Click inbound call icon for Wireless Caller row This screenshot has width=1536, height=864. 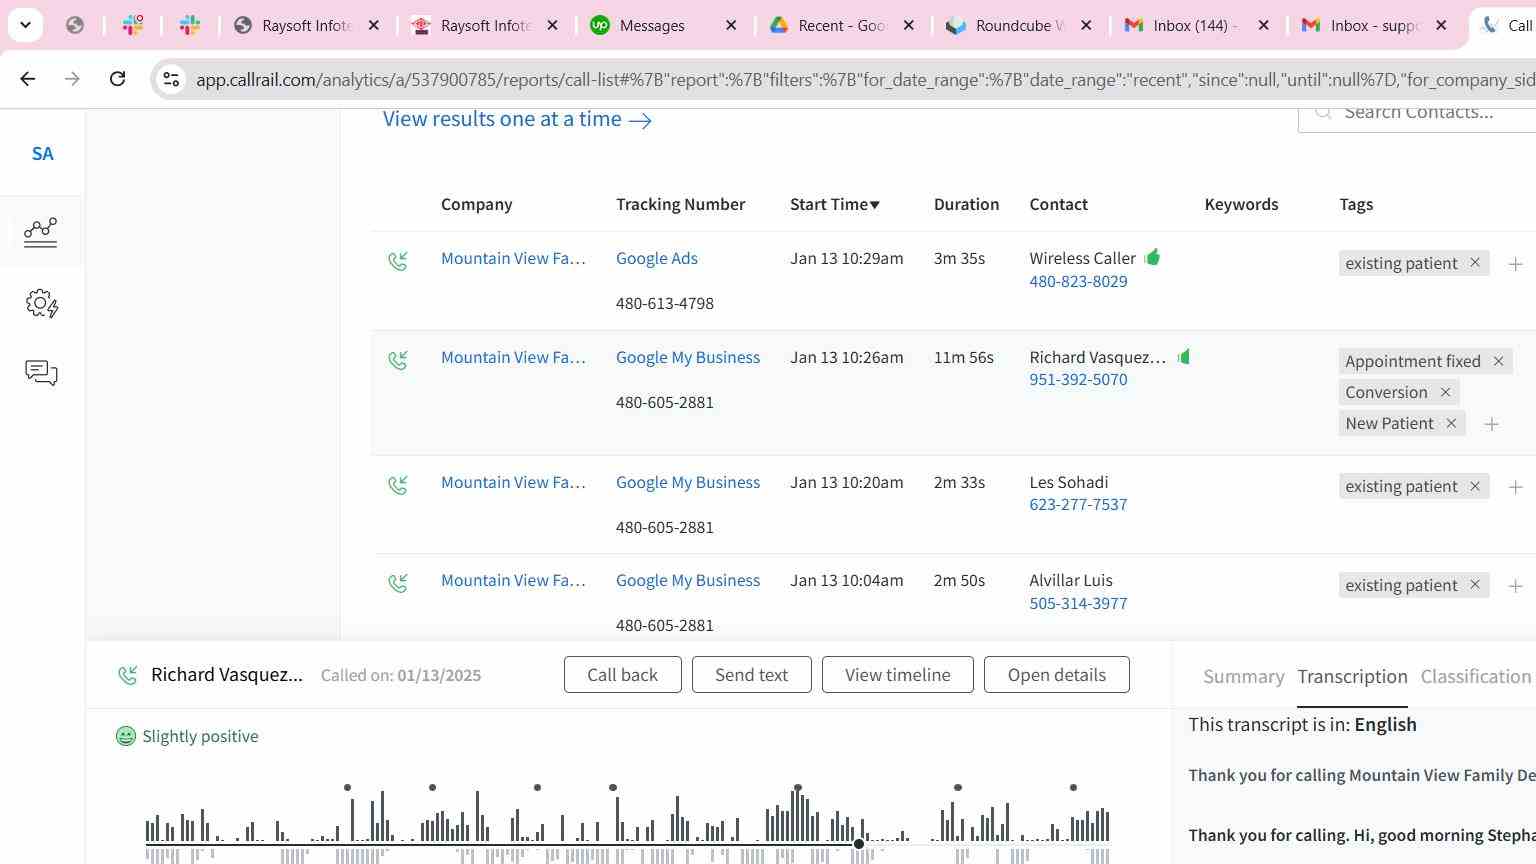pyautogui.click(x=398, y=261)
